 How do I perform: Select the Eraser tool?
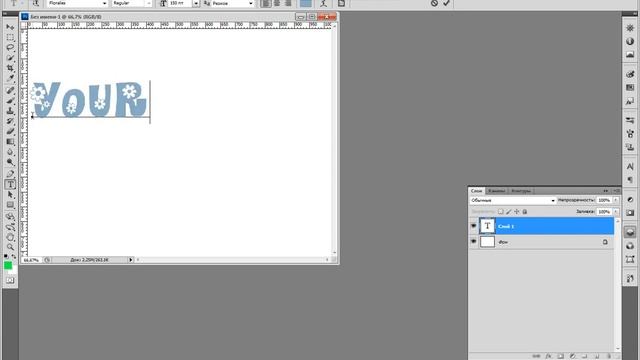10,131
